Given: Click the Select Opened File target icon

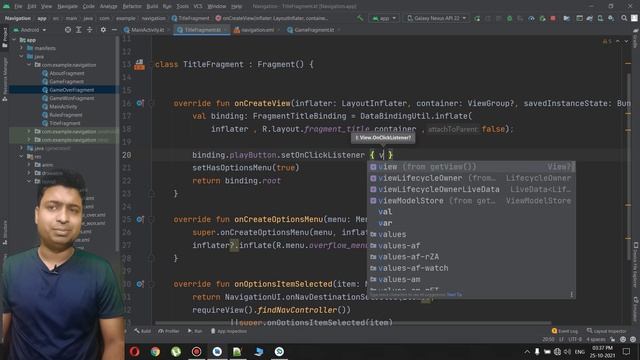Looking at the screenshot, I should pos(68,30).
